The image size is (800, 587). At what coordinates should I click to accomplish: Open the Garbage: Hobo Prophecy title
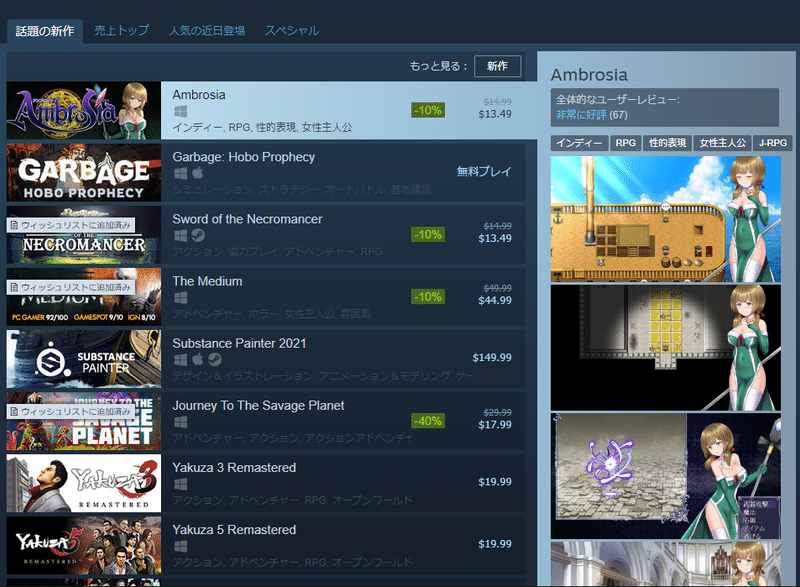tap(243, 157)
